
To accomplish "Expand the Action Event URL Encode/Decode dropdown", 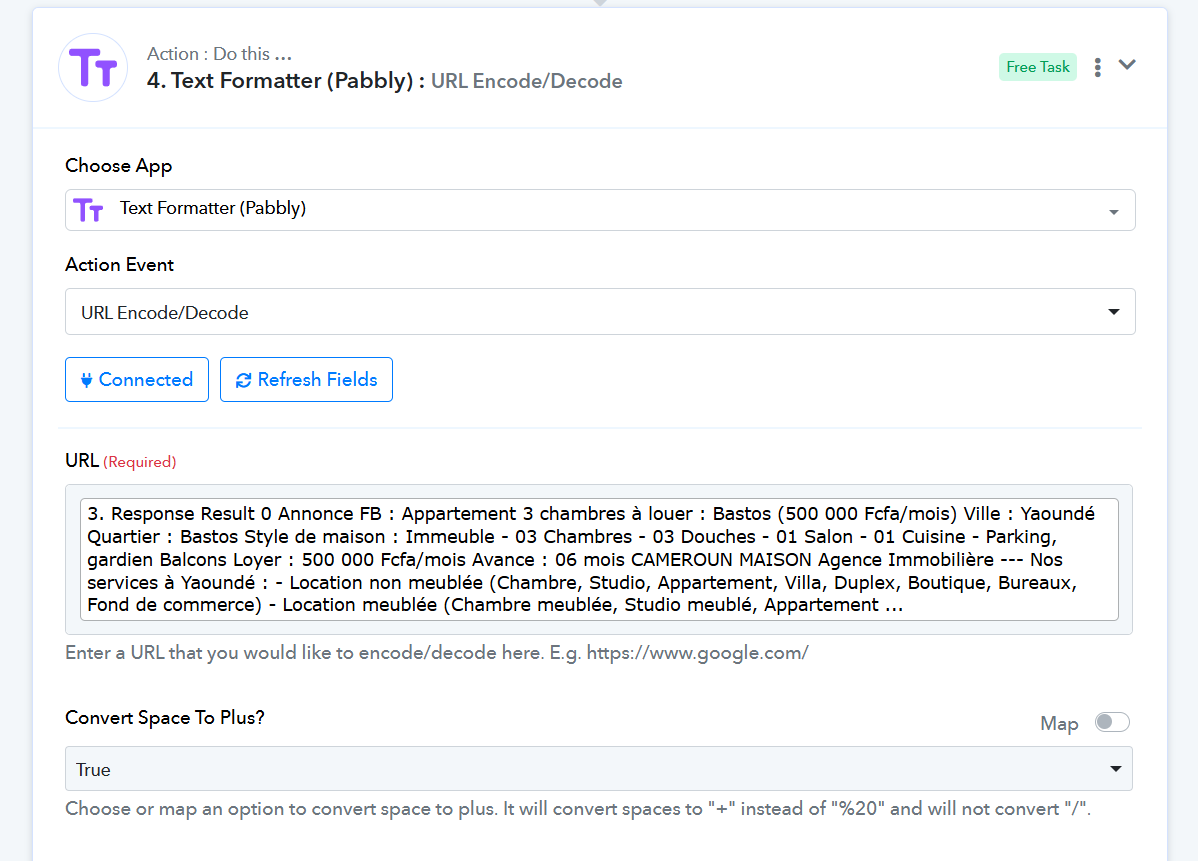I will pyautogui.click(x=600, y=312).
